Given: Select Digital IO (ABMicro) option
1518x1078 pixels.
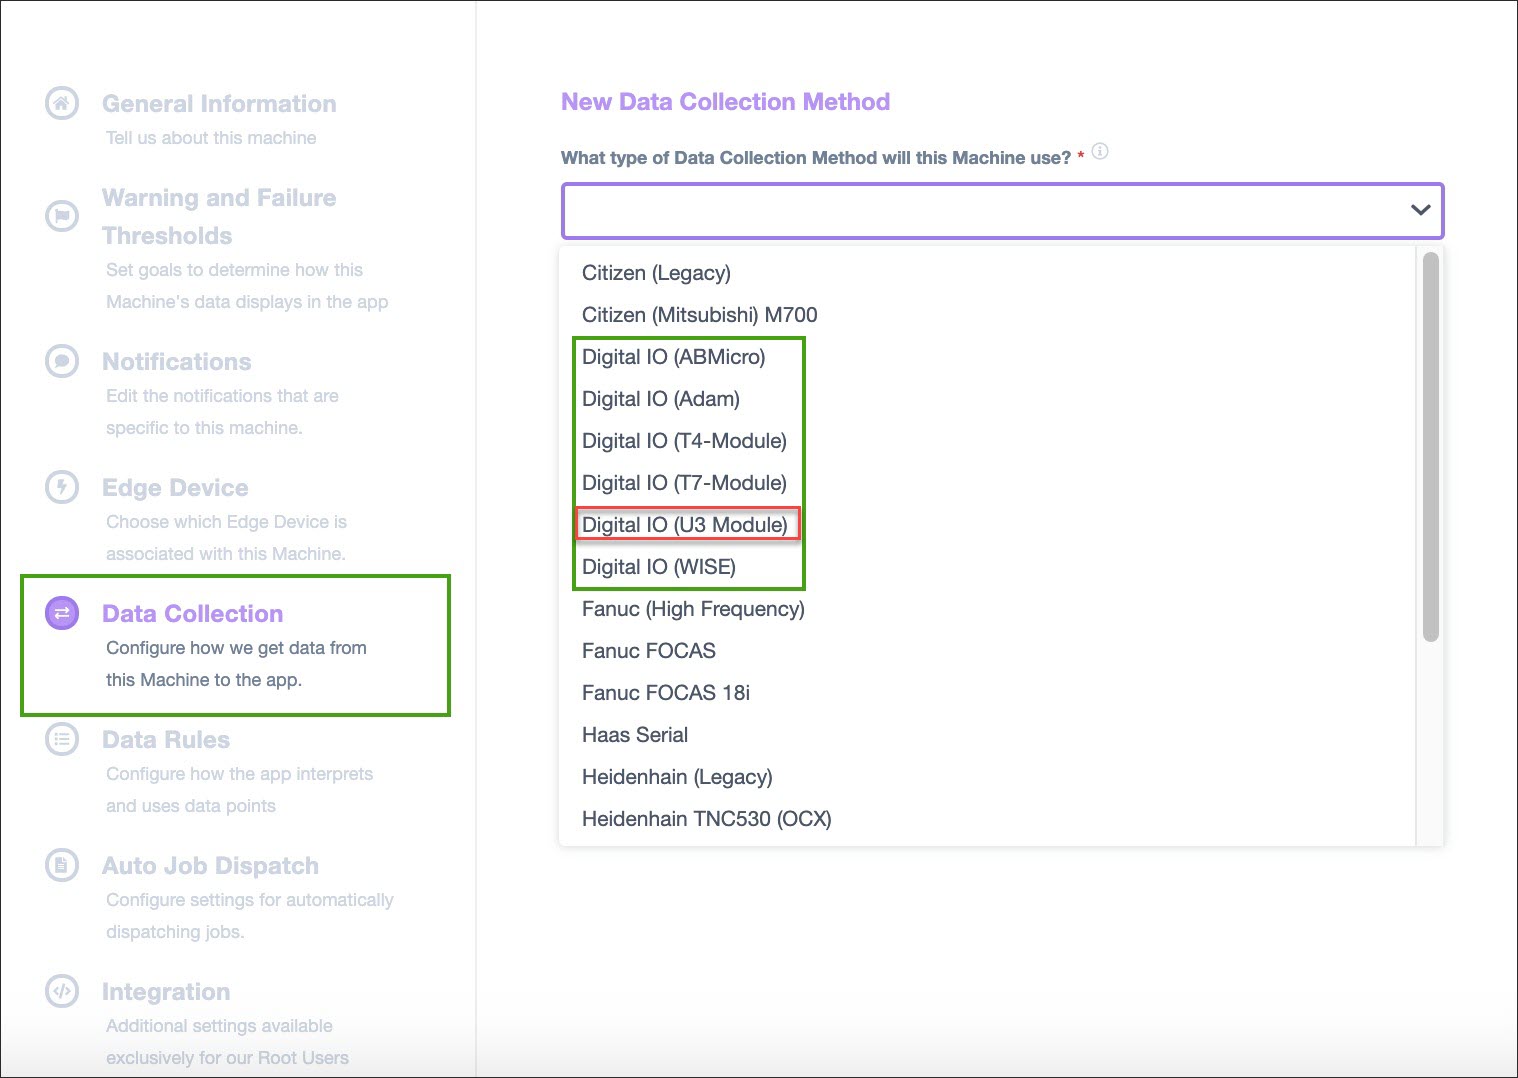Looking at the screenshot, I should point(673,357).
